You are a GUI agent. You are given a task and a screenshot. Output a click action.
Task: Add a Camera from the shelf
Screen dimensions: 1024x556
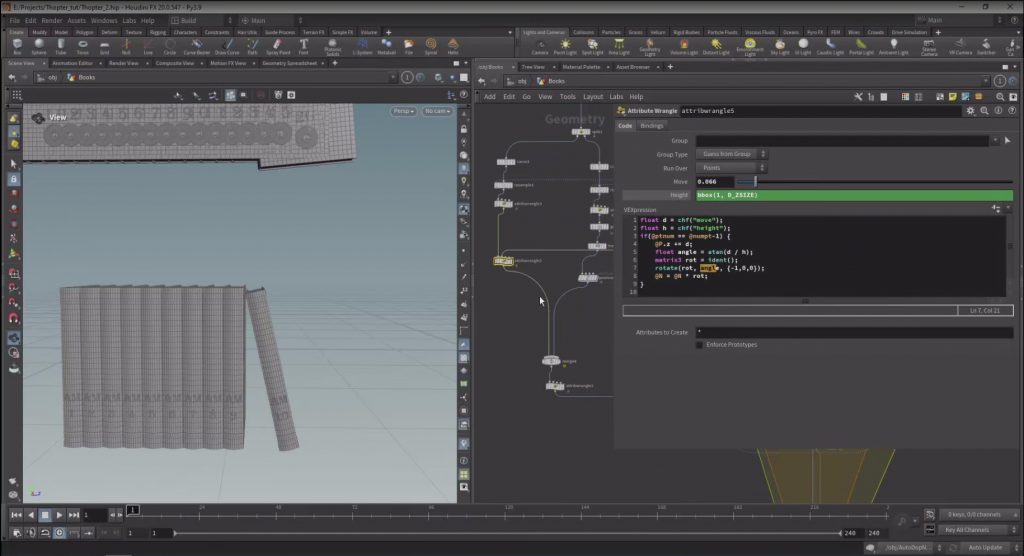[540, 47]
